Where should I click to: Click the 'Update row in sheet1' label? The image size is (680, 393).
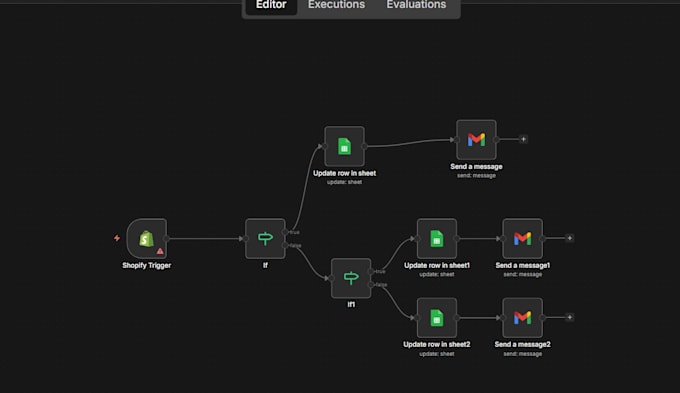click(x=437, y=265)
